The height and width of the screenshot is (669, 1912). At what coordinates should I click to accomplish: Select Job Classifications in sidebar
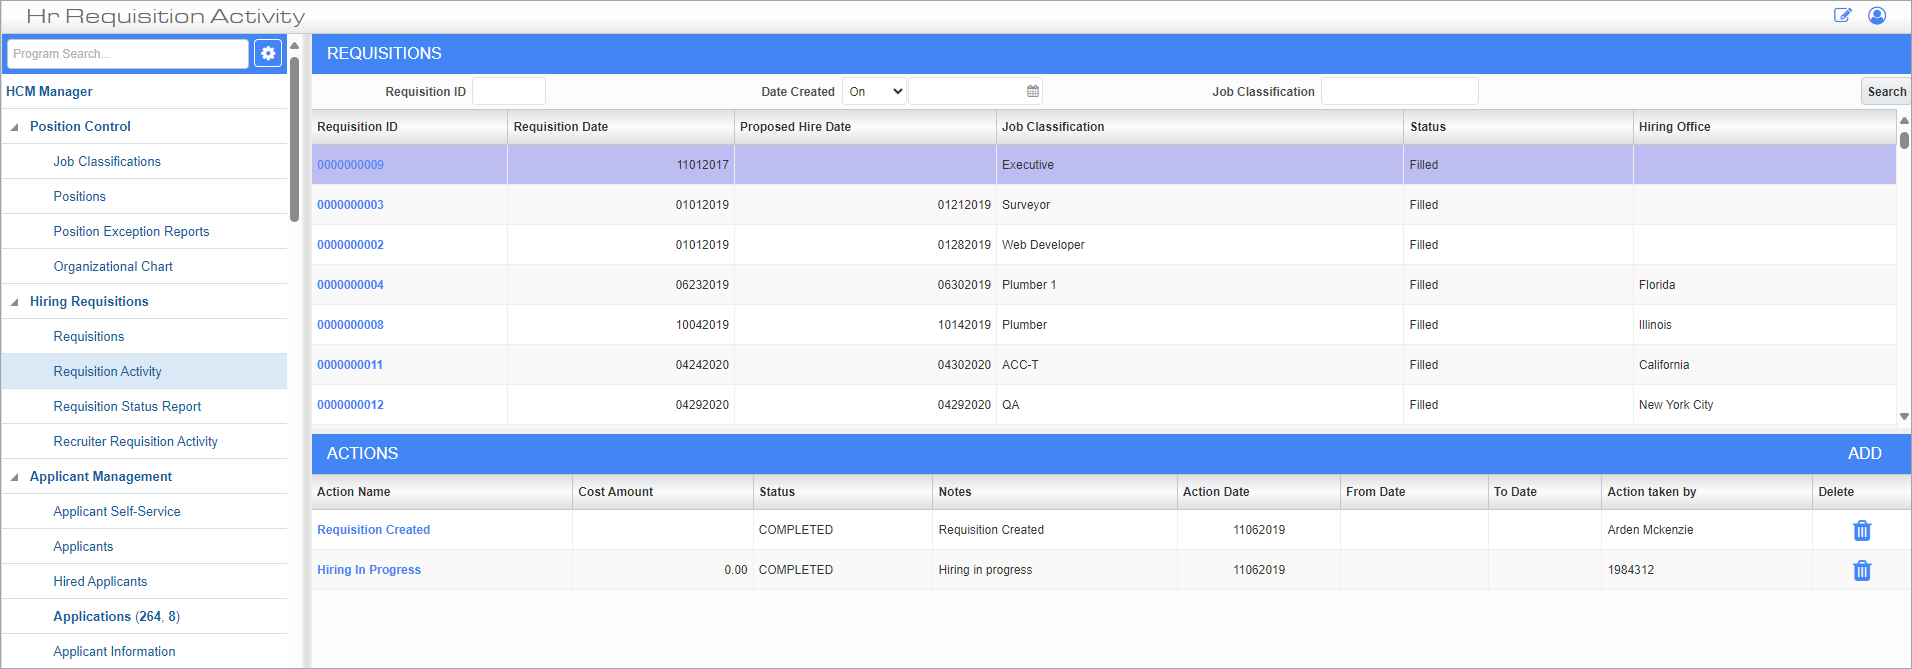pyautogui.click(x=107, y=161)
